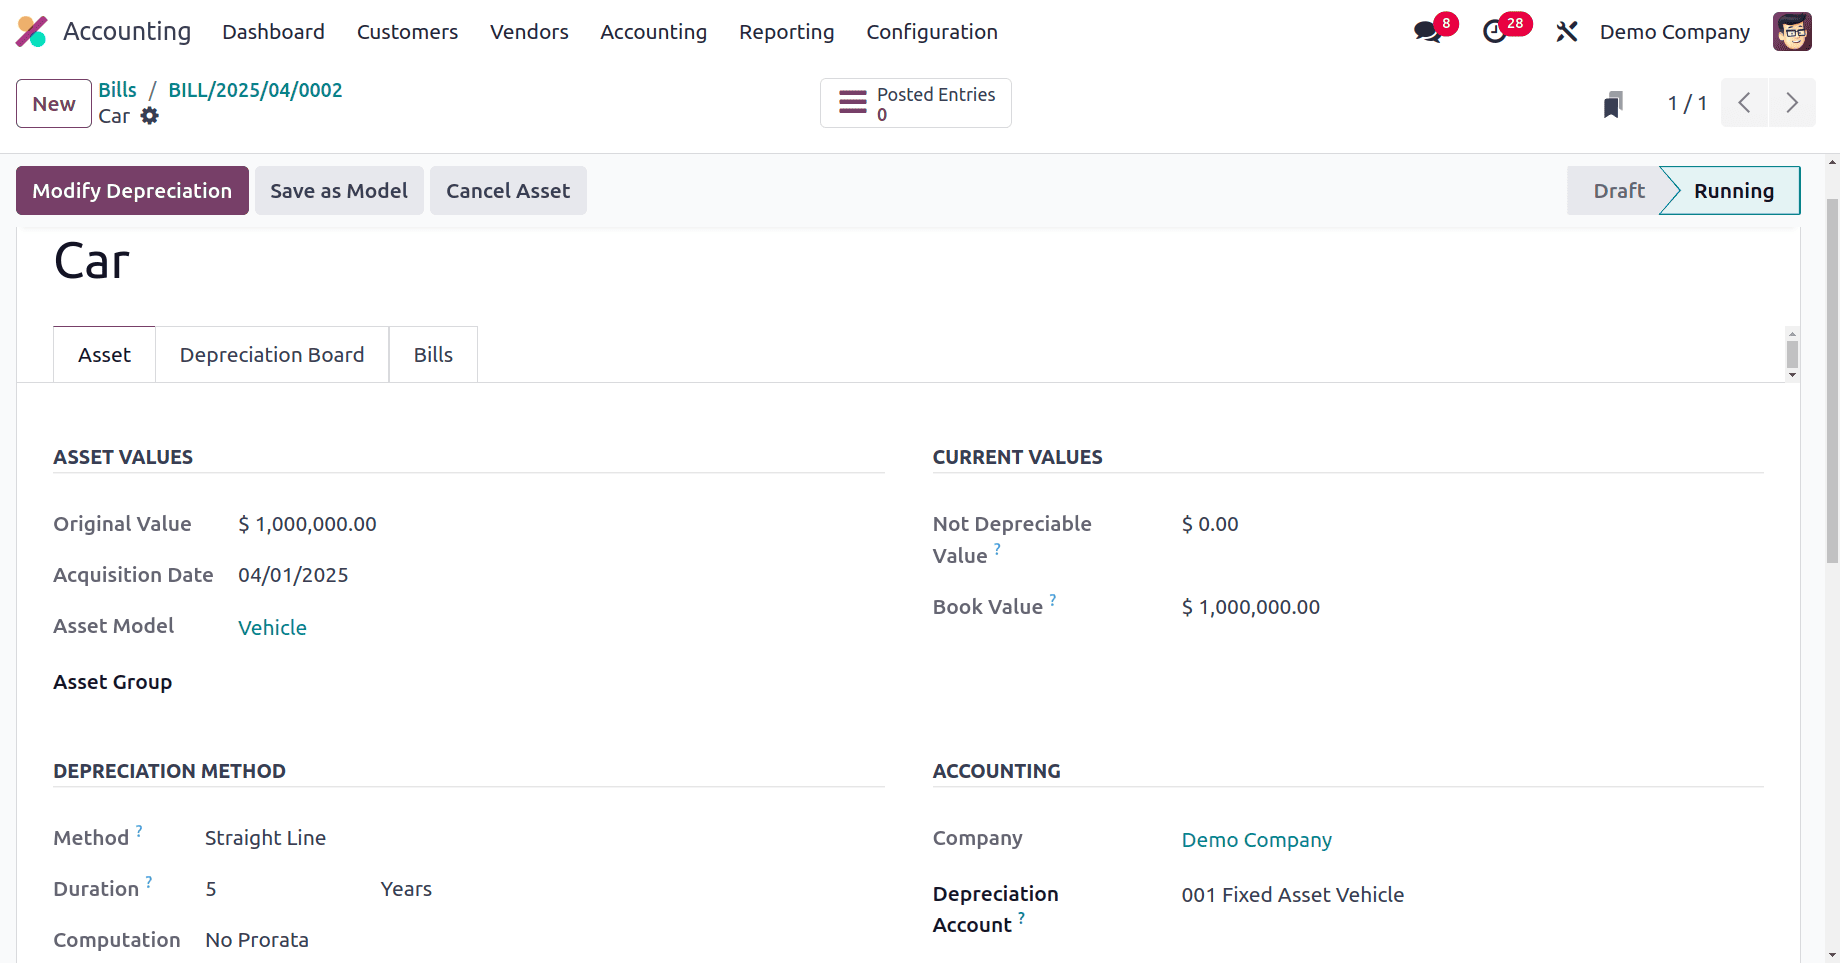Image resolution: width=1840 pixels, height=963 pixels.
Task: Click the Duration value 5
Action: click(211, 889)
